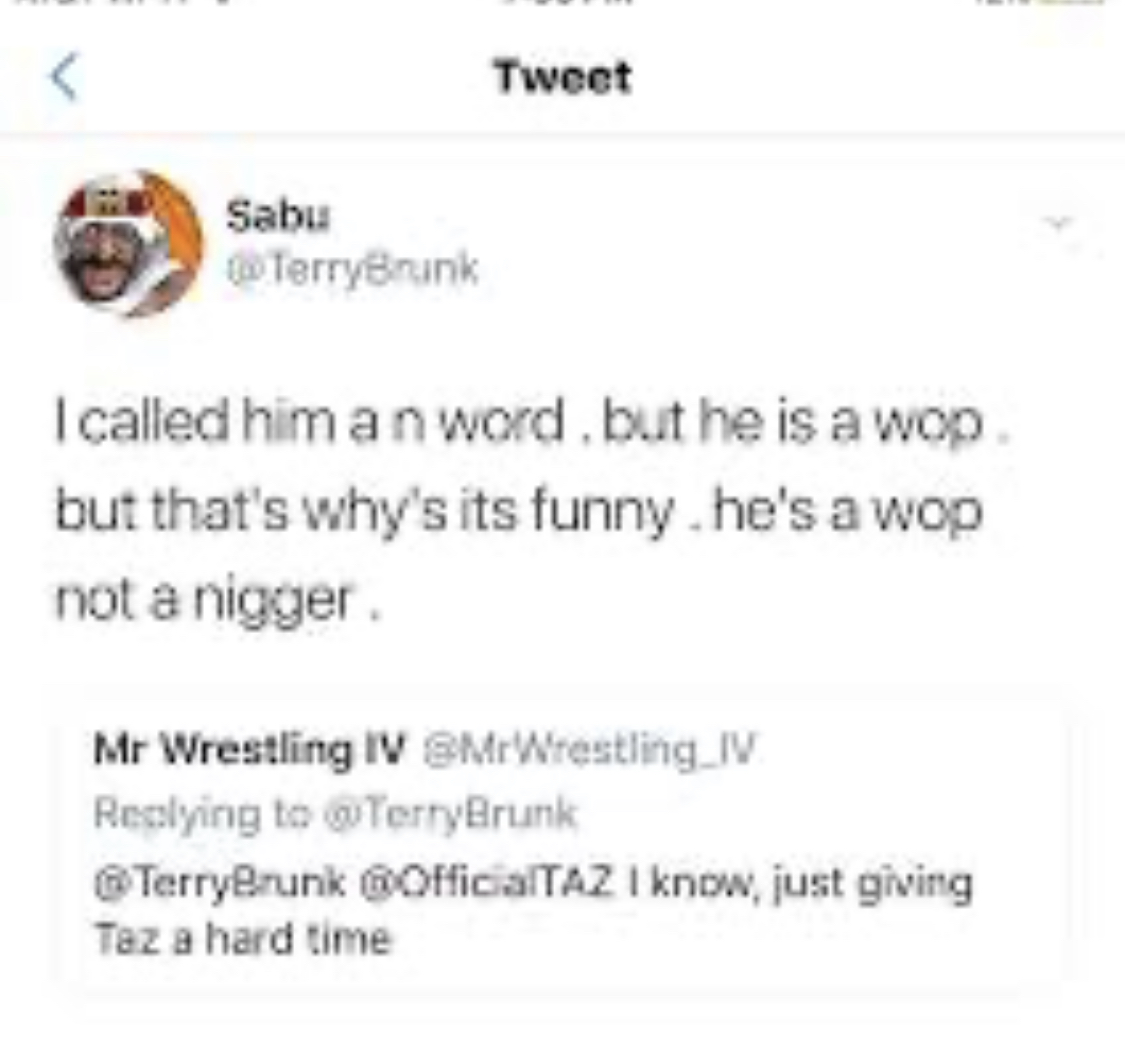Tap the Tweet header title
This screenshot has width=1125, height=1043.
point(562,77)
